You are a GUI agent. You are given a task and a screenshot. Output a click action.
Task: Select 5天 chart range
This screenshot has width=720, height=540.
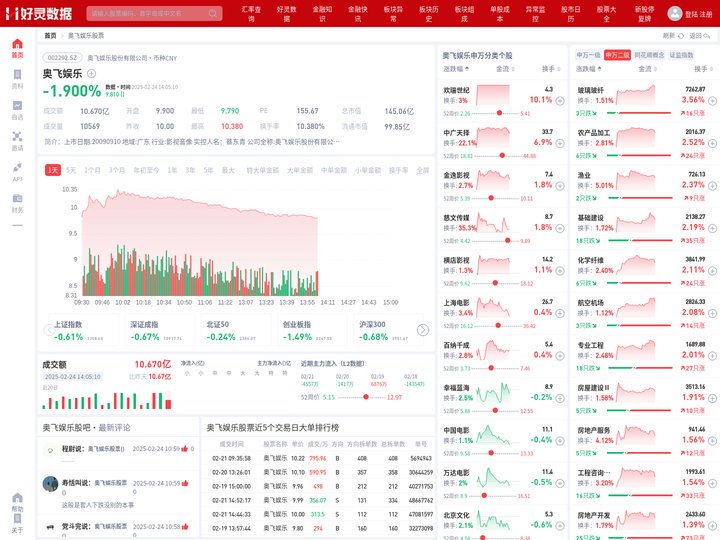click(x=71, y=170)
